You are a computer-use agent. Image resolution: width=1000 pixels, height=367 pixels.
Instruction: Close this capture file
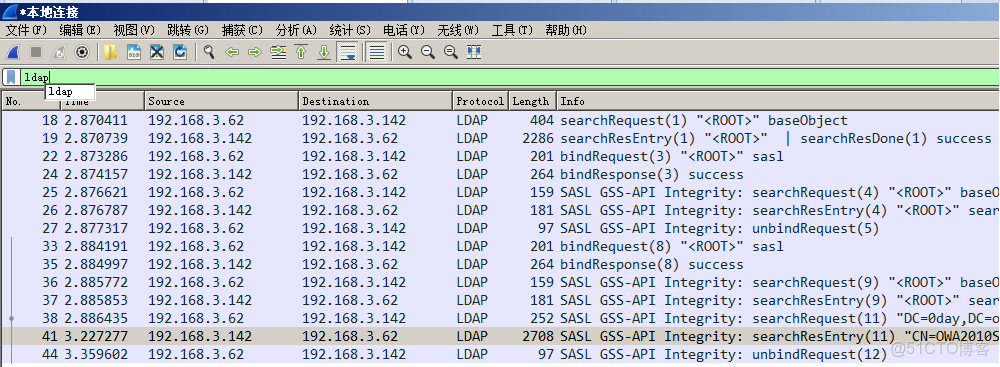point(157,52)
